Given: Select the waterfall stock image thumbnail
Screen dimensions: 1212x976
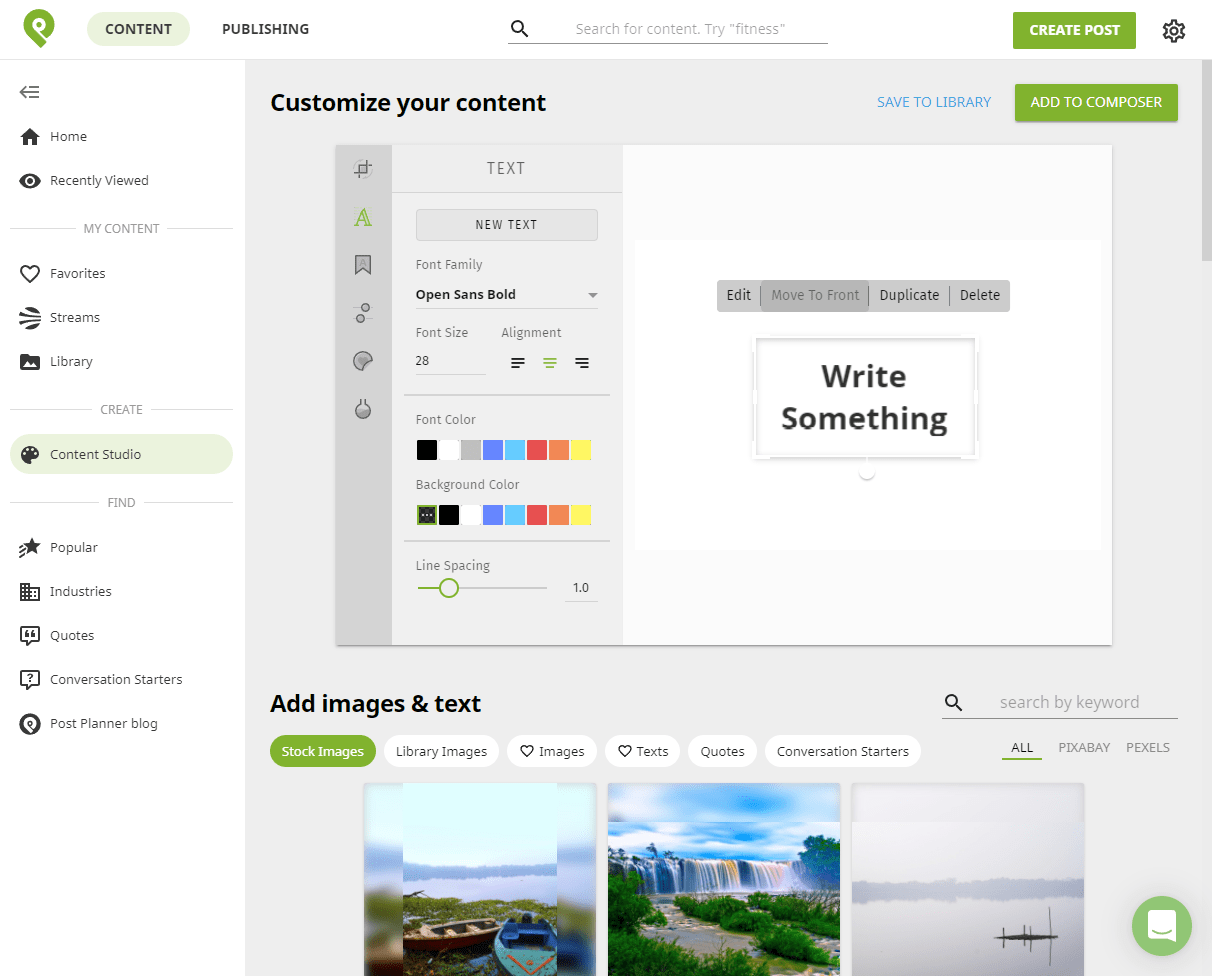Looking at the screenshot, I should click(x=724, y=879).
